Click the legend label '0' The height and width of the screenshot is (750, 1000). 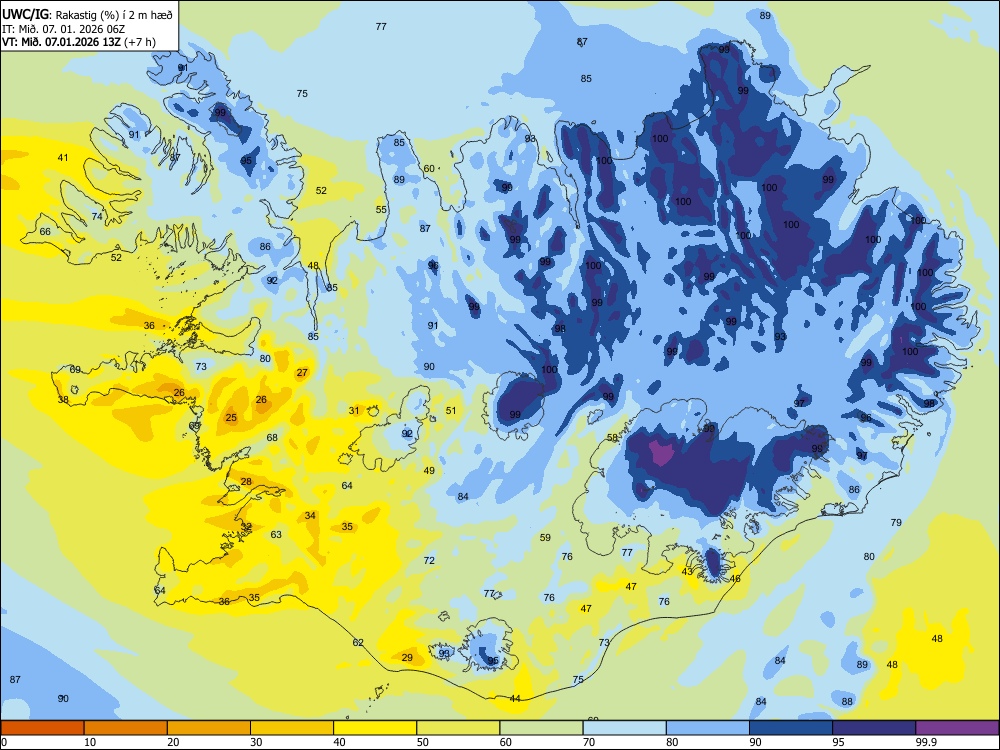coord(3,742)
